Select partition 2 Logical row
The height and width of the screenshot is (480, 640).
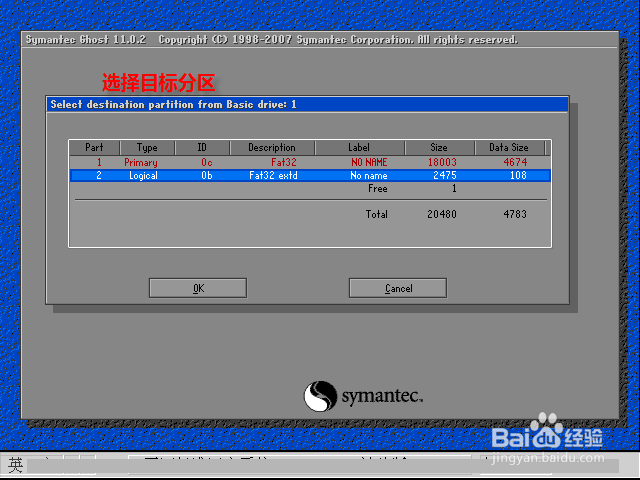[310, 176]
